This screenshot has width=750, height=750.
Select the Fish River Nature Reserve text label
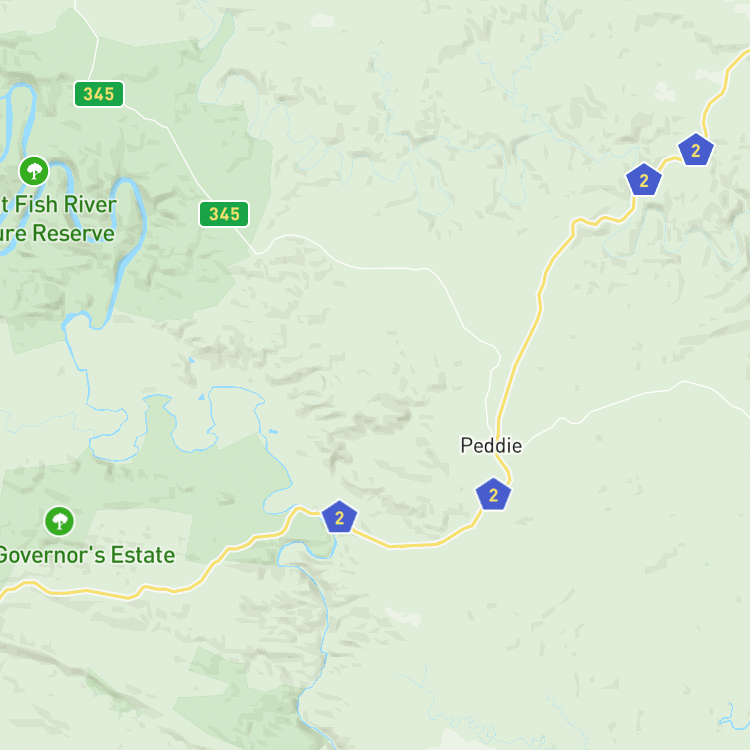58,219
